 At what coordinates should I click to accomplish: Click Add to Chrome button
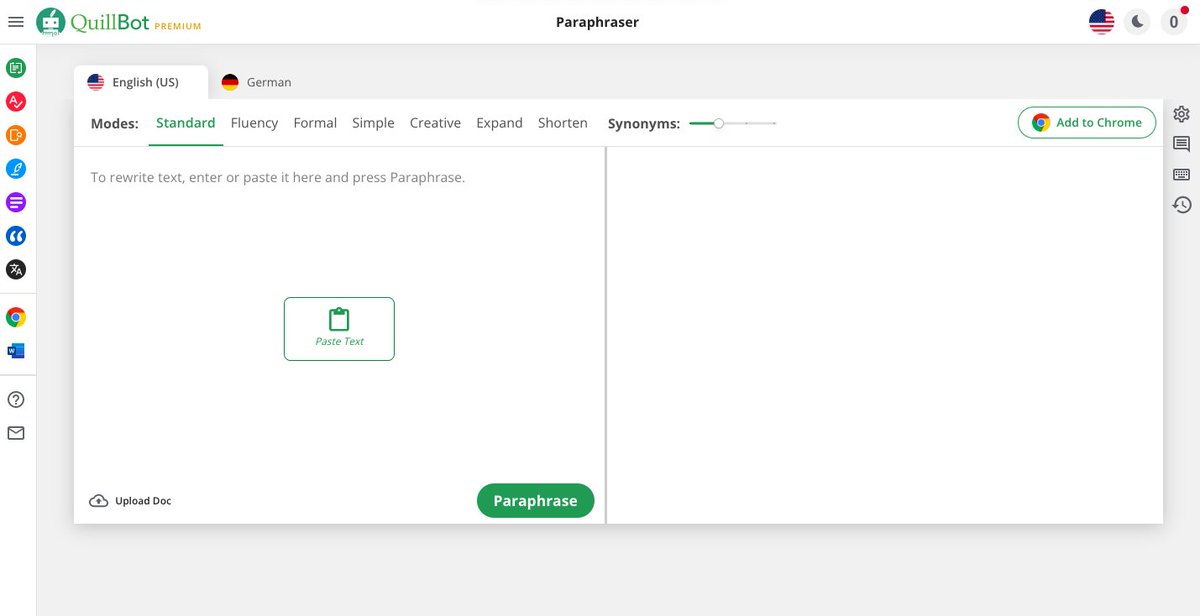pyautogui.click(x=1087, y=122)
